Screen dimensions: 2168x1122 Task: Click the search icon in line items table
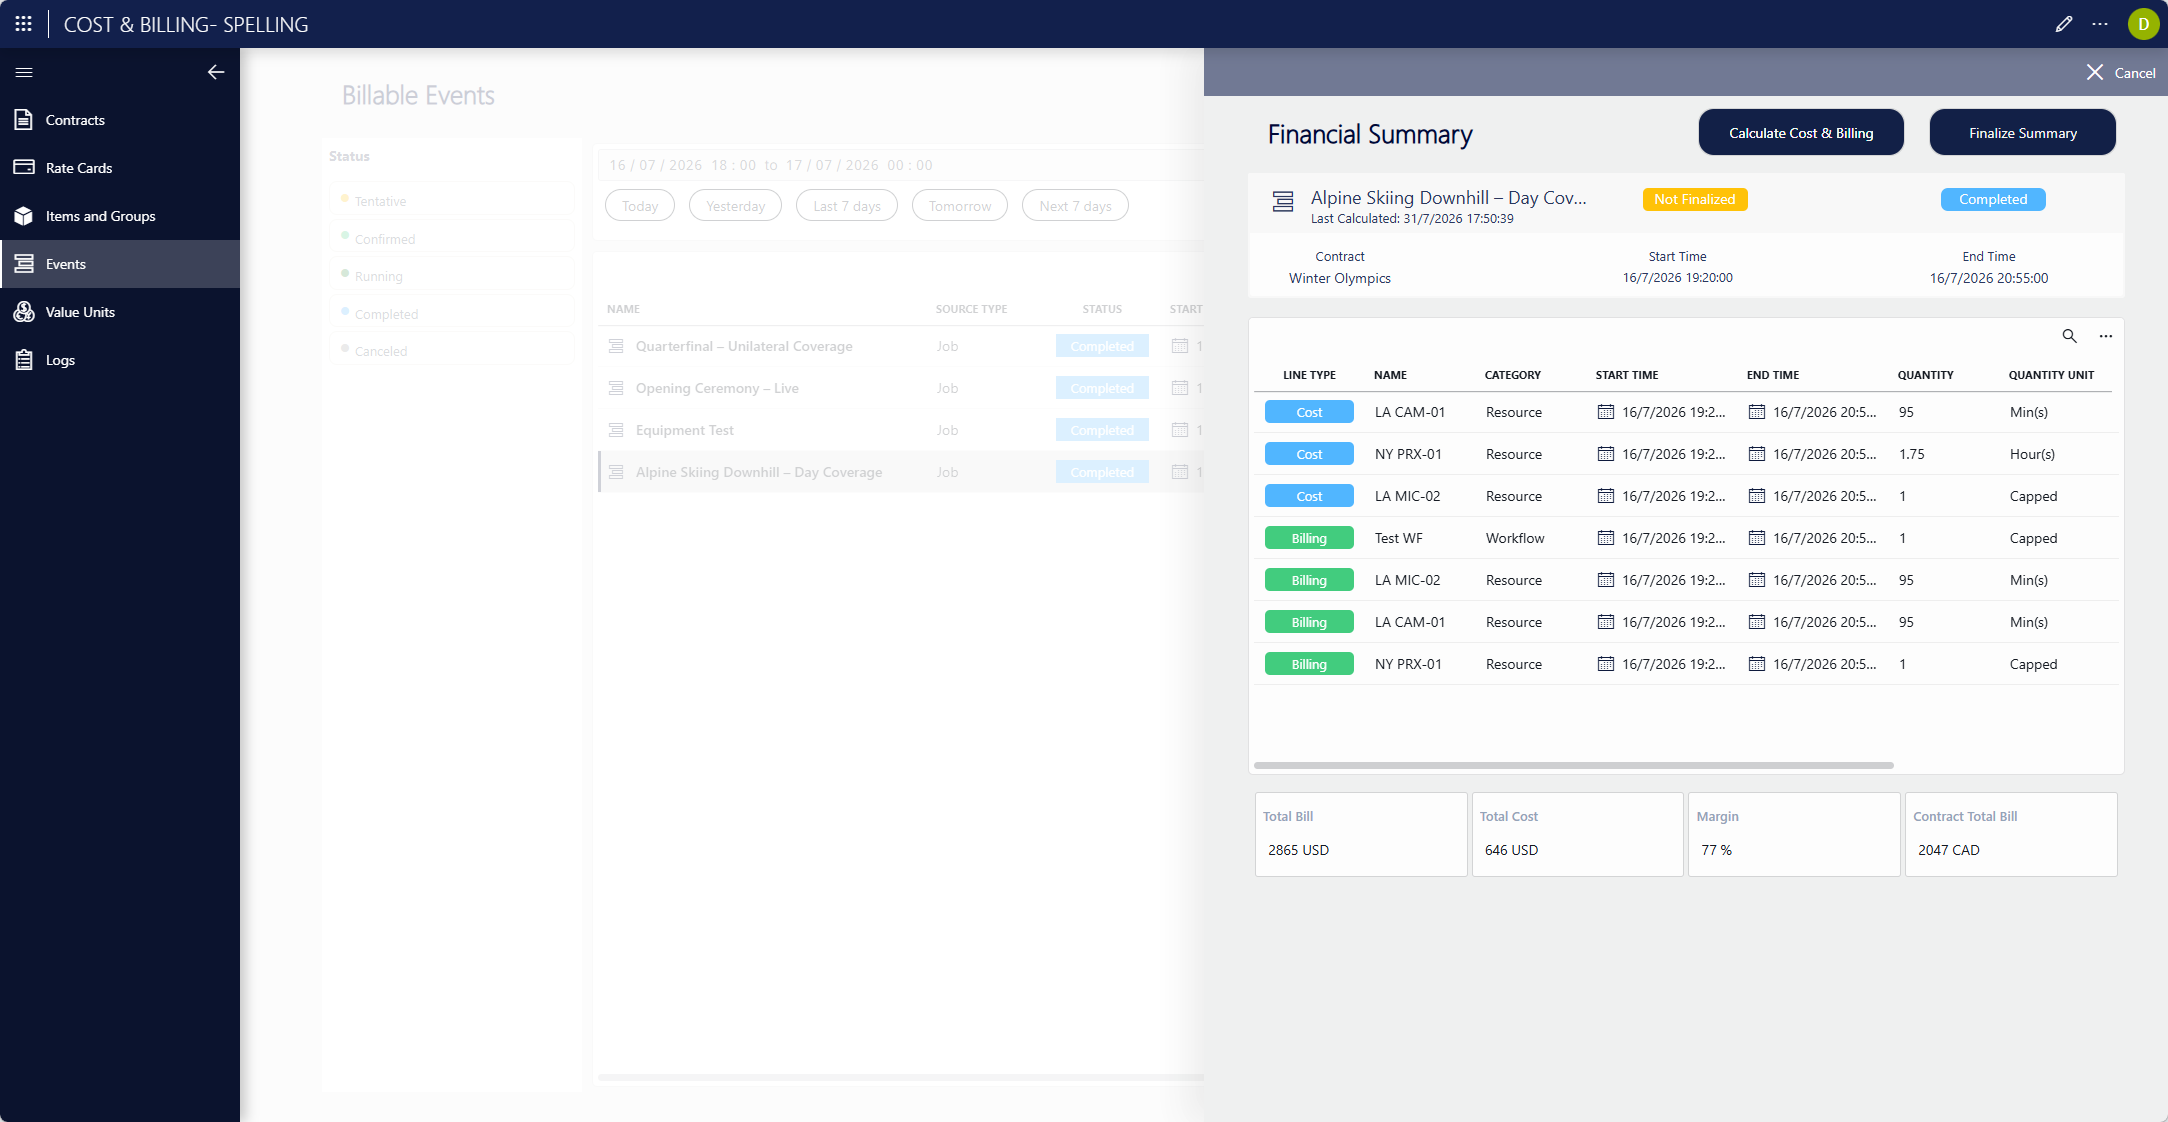[x=2069, y=336]
